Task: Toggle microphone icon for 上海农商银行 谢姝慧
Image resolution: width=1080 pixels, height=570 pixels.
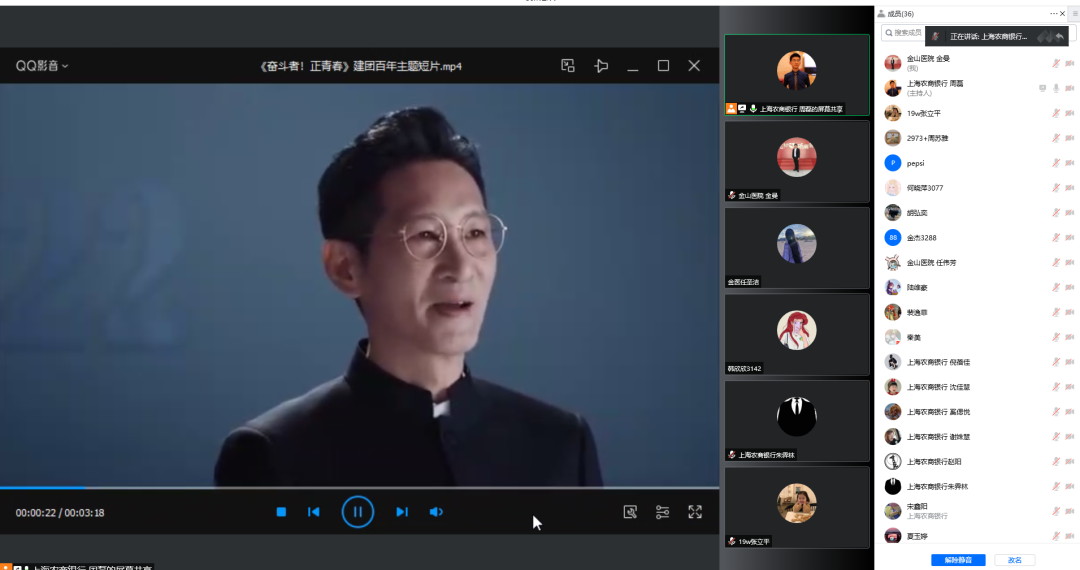Action: (x=1055, y=436)
